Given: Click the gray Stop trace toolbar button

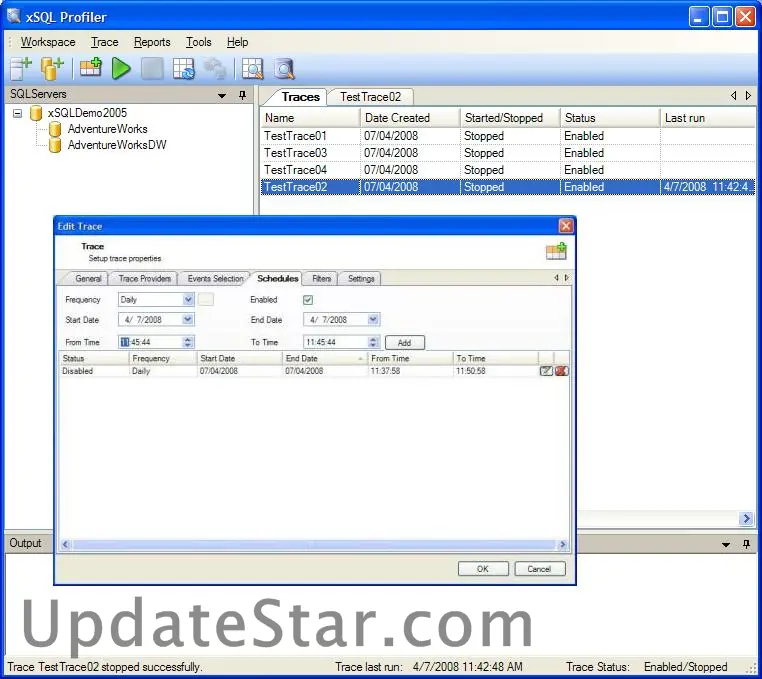Looking at the screenshot, I should tap(152, 69).
